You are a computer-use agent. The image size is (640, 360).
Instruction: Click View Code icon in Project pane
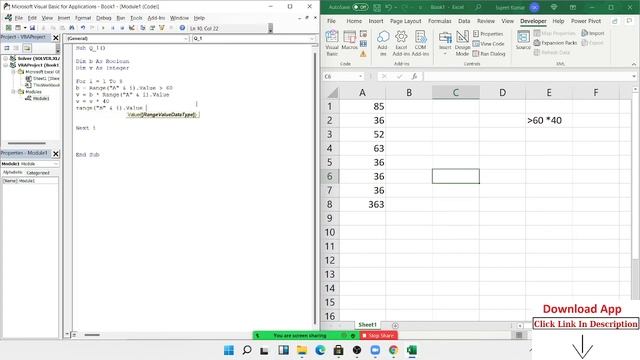(x=7, y=48)
